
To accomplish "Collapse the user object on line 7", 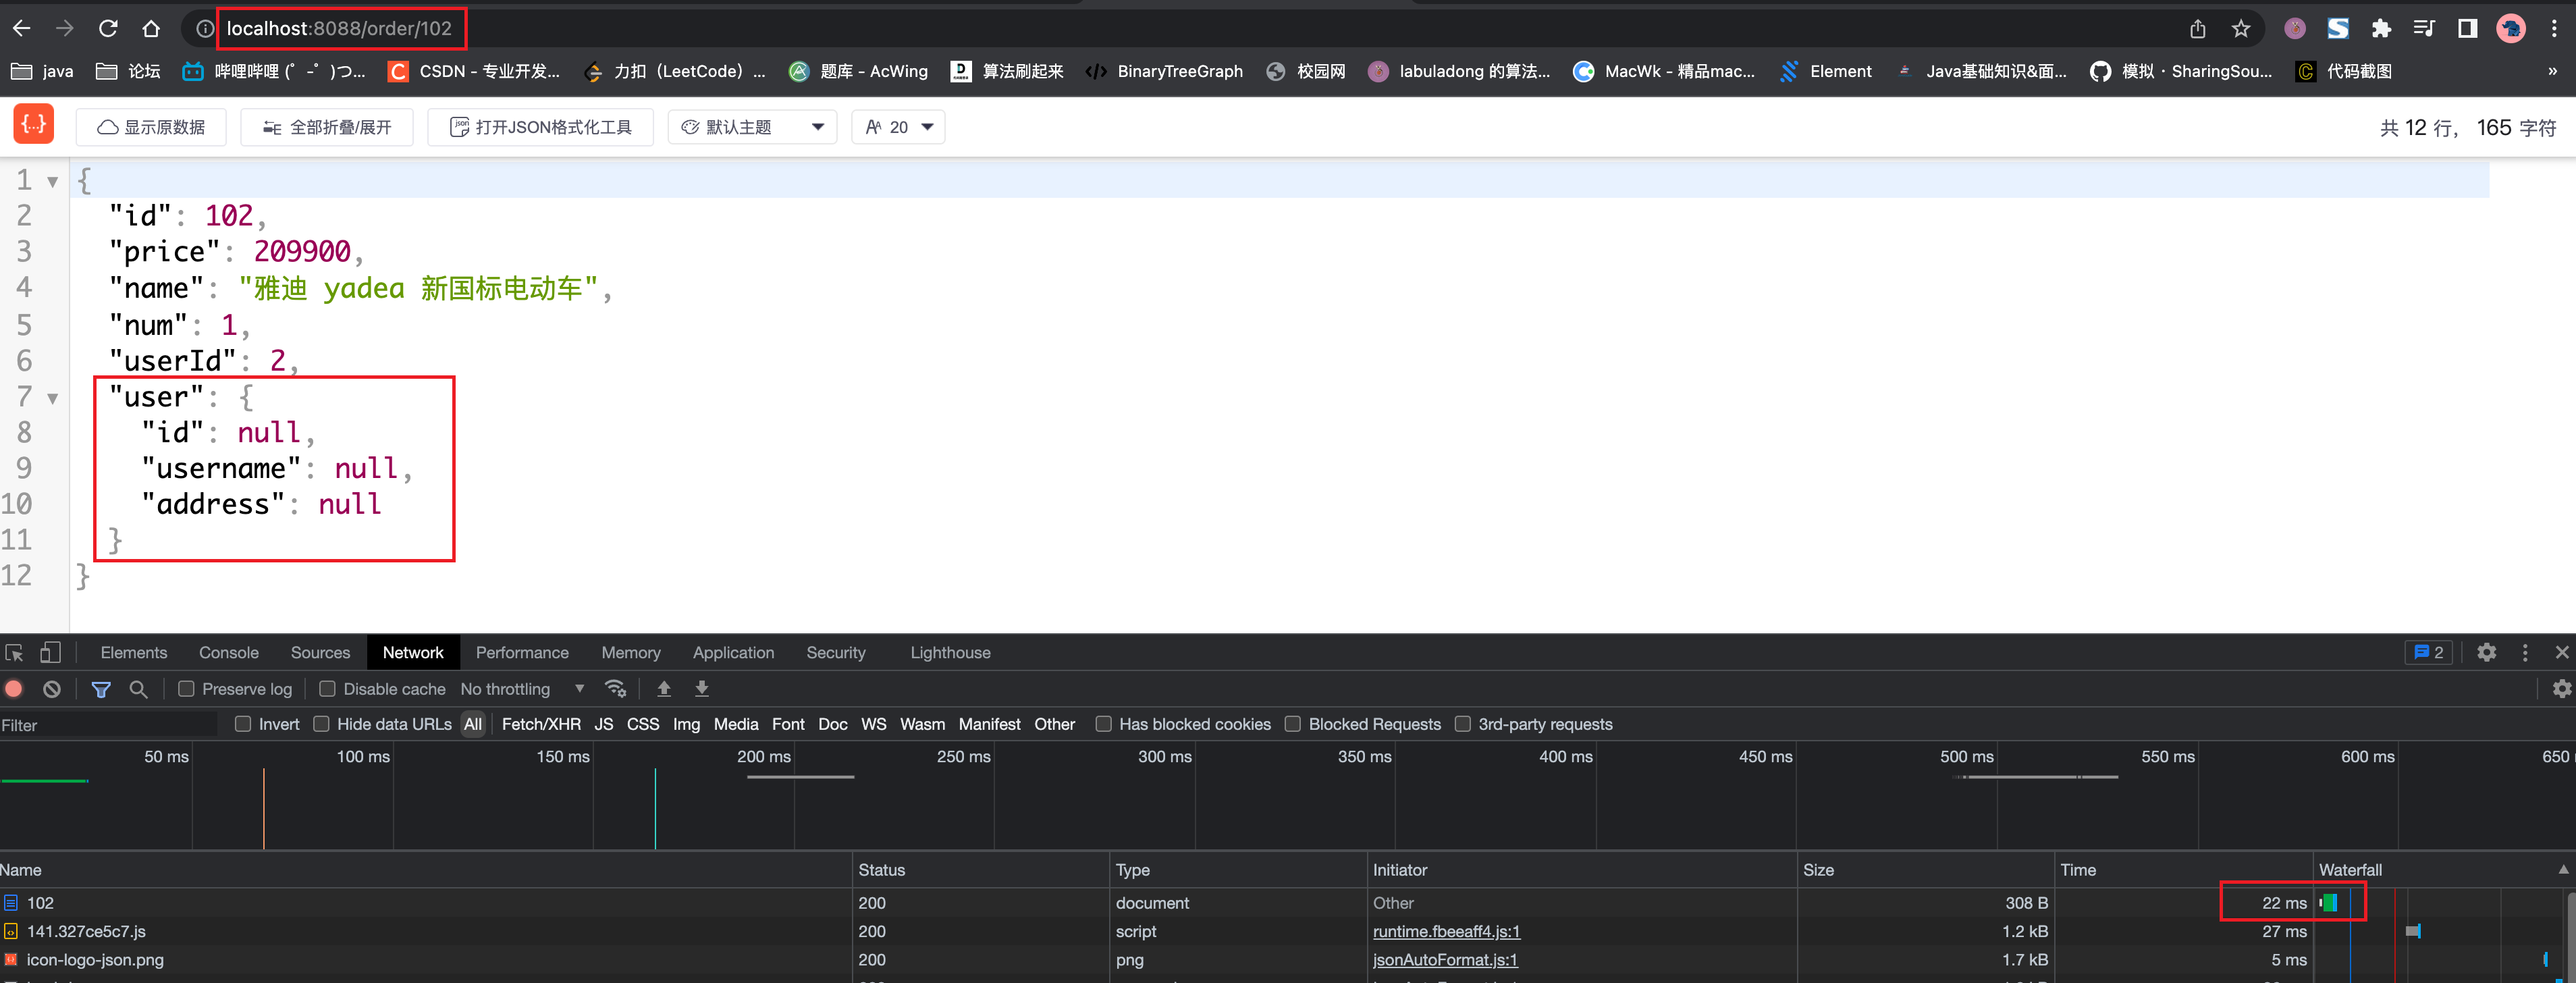I will tap(52, 398).
